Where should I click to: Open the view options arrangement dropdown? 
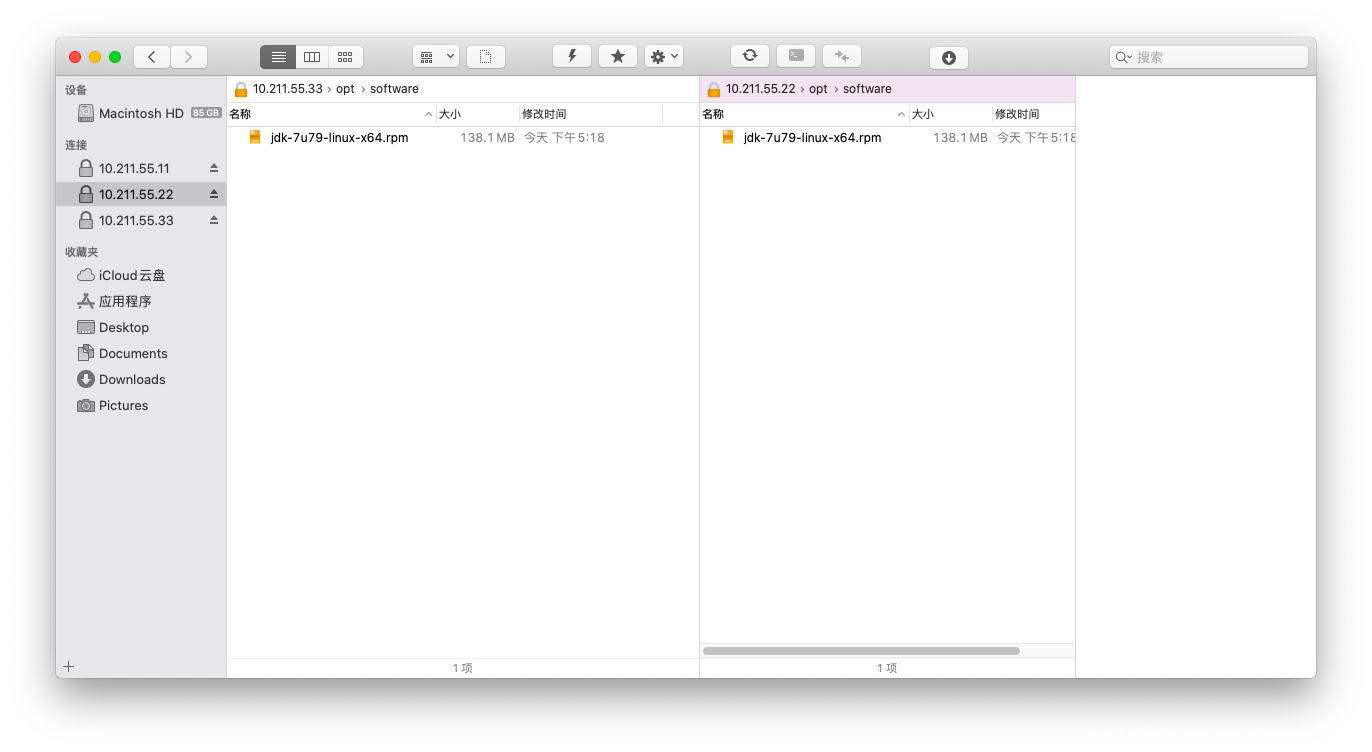point(436,57)
